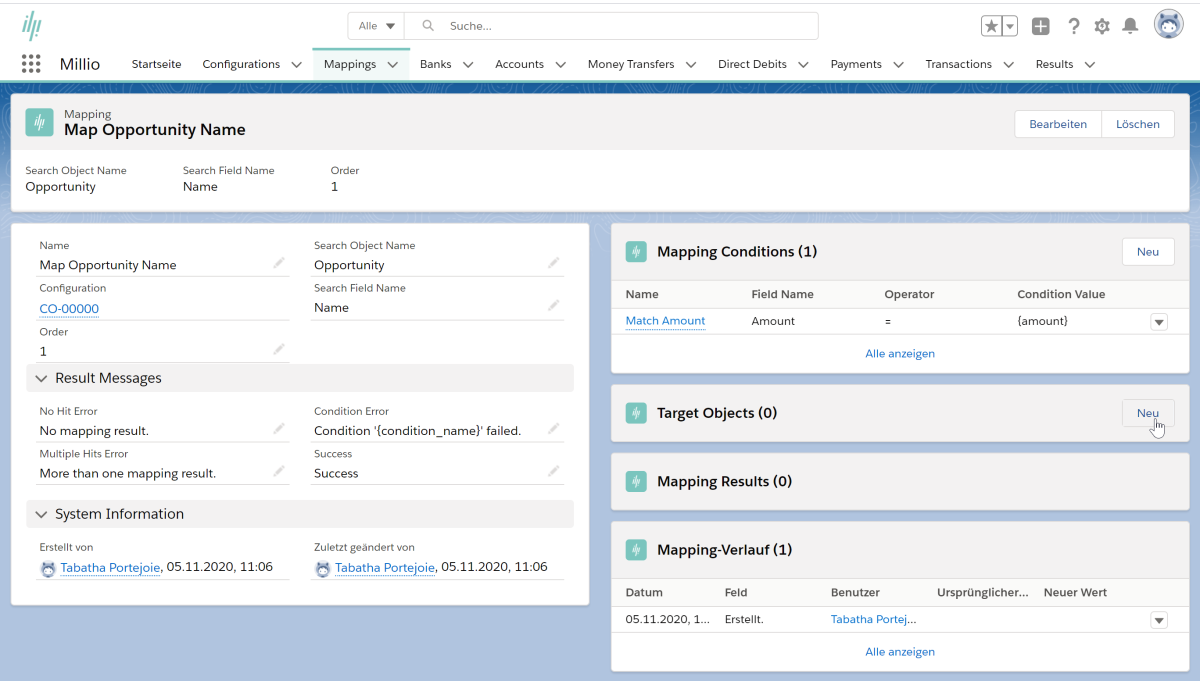
Task: Collapse the System Information section
Action: 42,514
